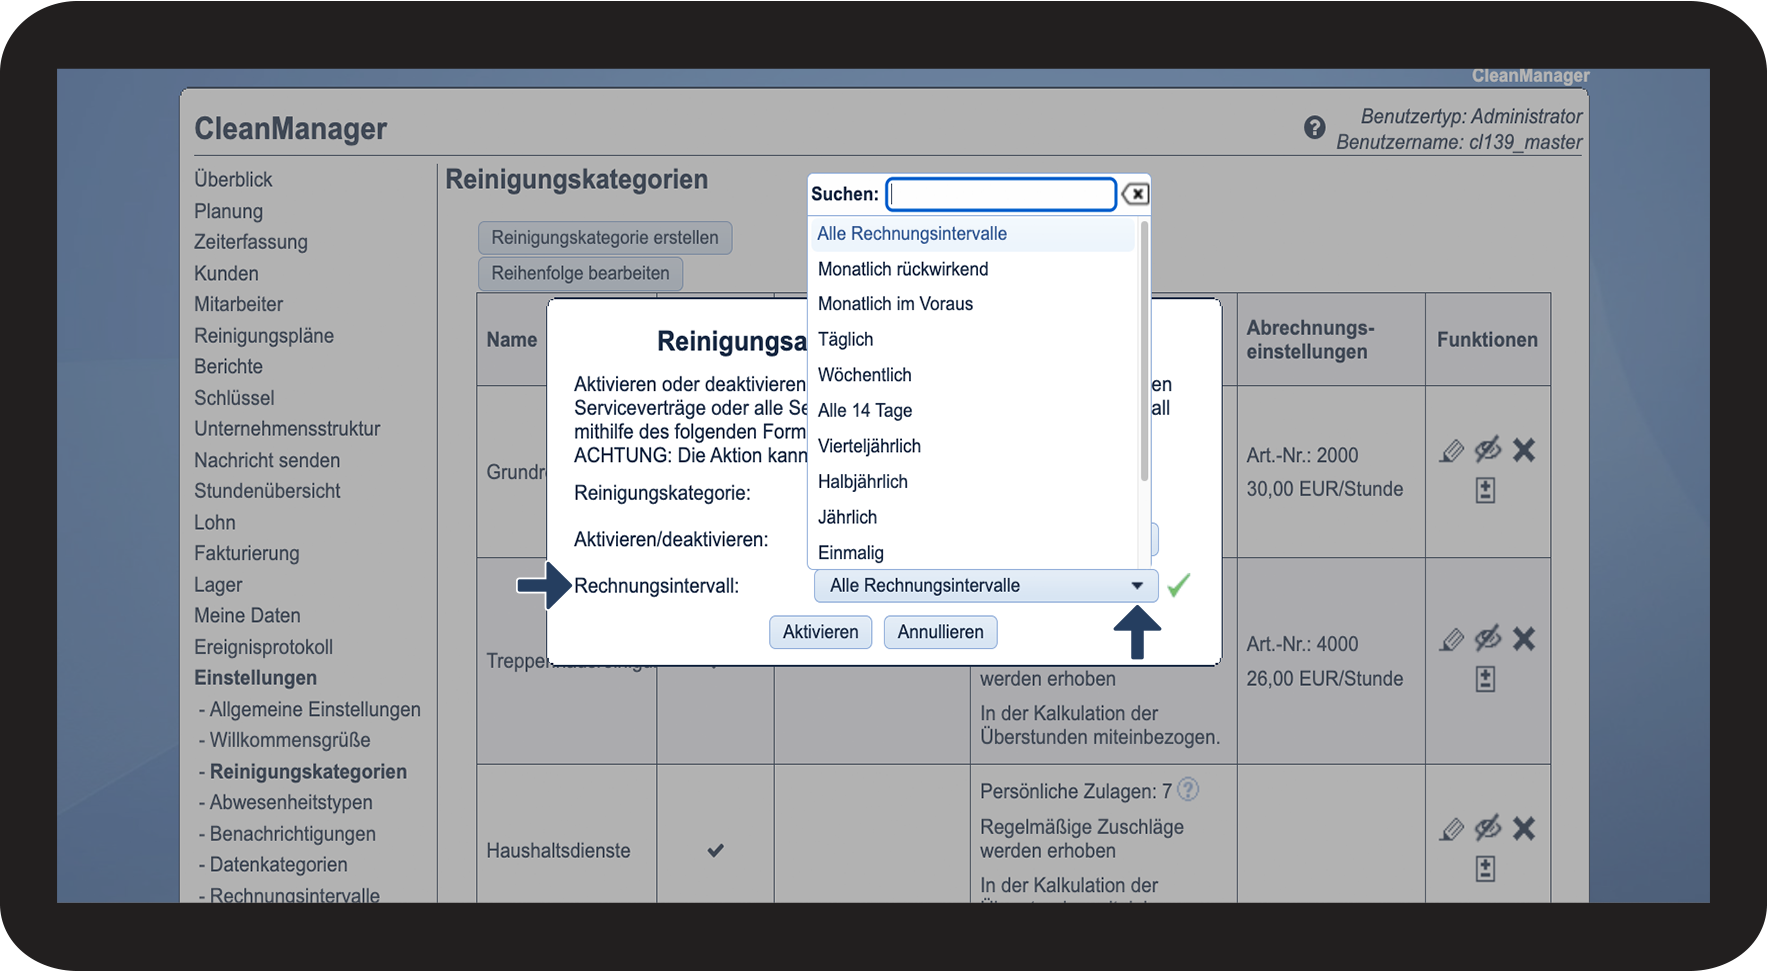Open Lohn in the sidebar

pos(215,522)
